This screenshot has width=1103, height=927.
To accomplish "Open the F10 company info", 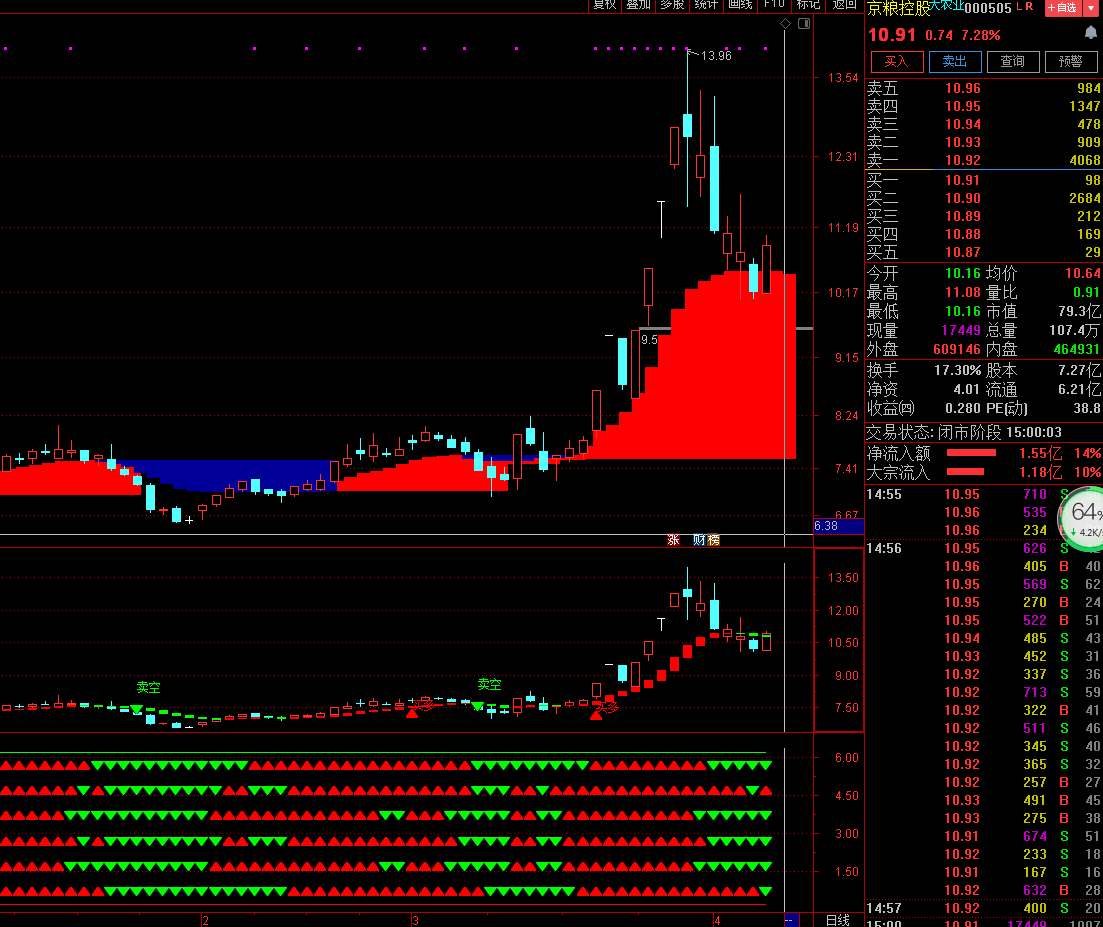I will [x=774, y=5].
